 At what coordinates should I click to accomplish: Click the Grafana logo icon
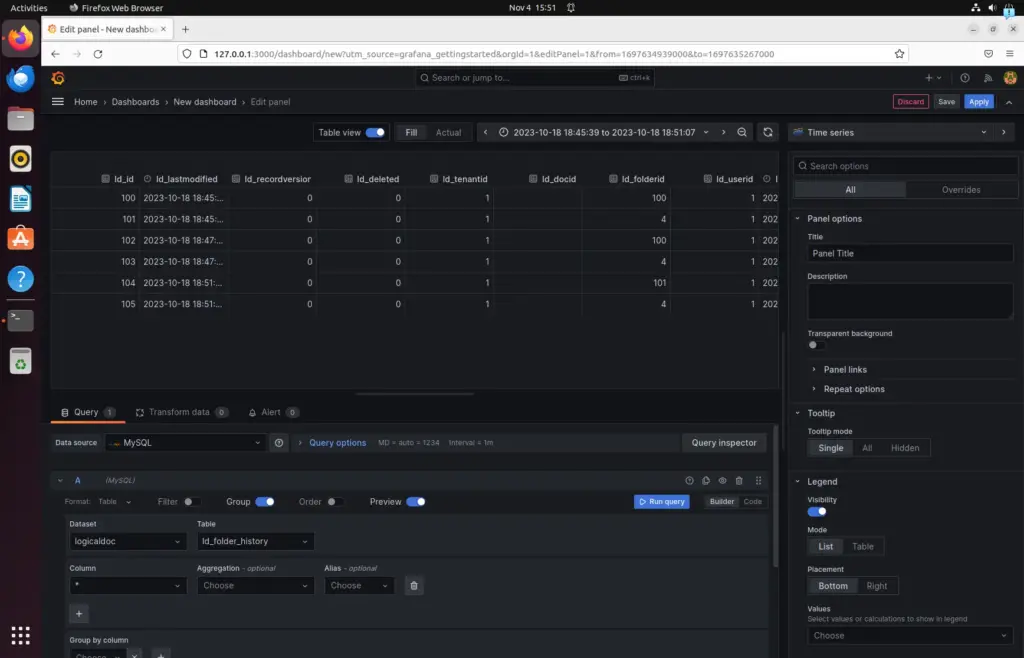[x=58, y=78]
